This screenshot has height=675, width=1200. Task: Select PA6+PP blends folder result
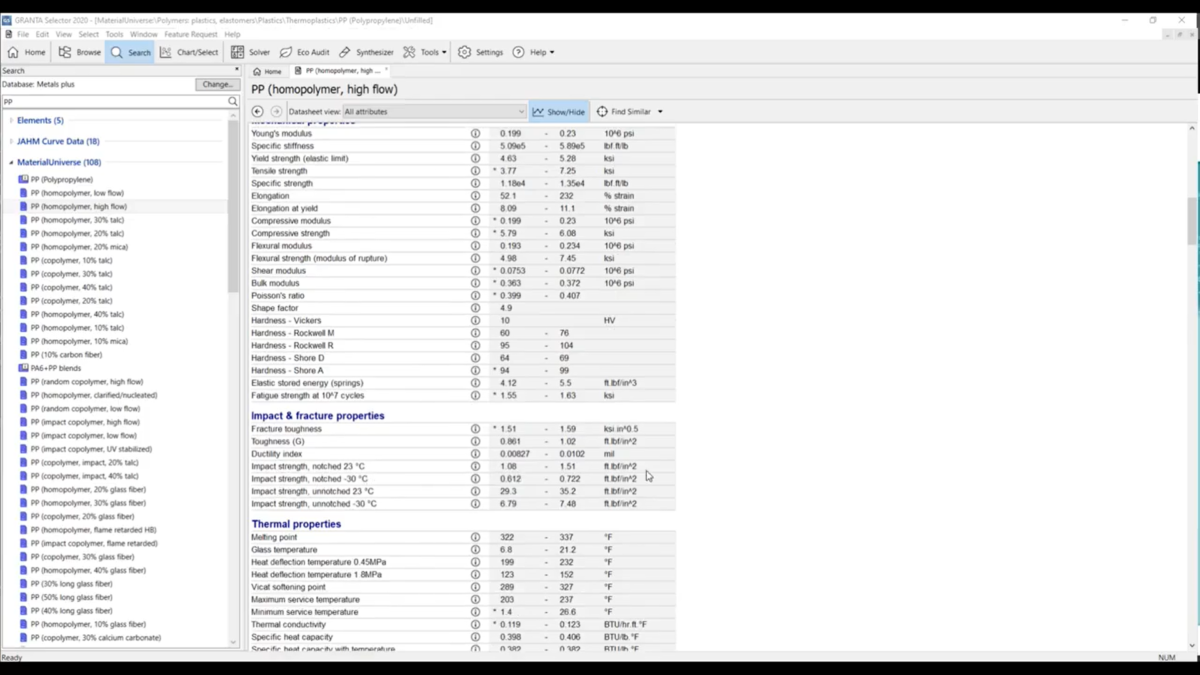pyautogui.click(x=56, y=368)
